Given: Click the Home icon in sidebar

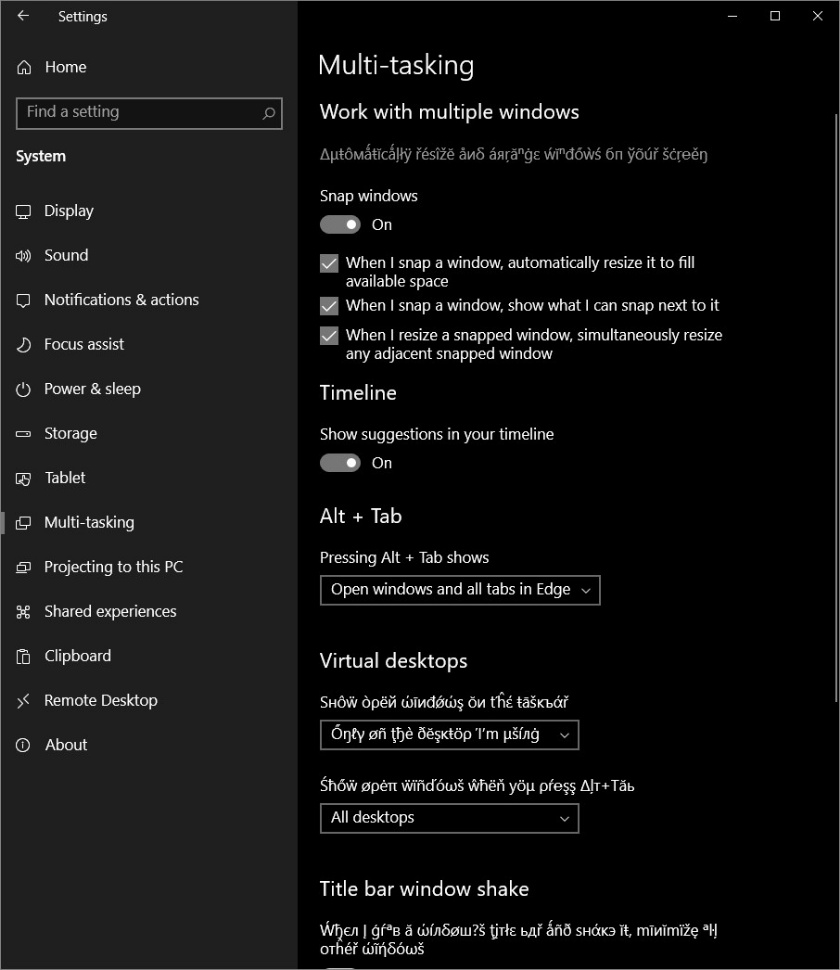Looking at the screenshot, I should point(24,67).
